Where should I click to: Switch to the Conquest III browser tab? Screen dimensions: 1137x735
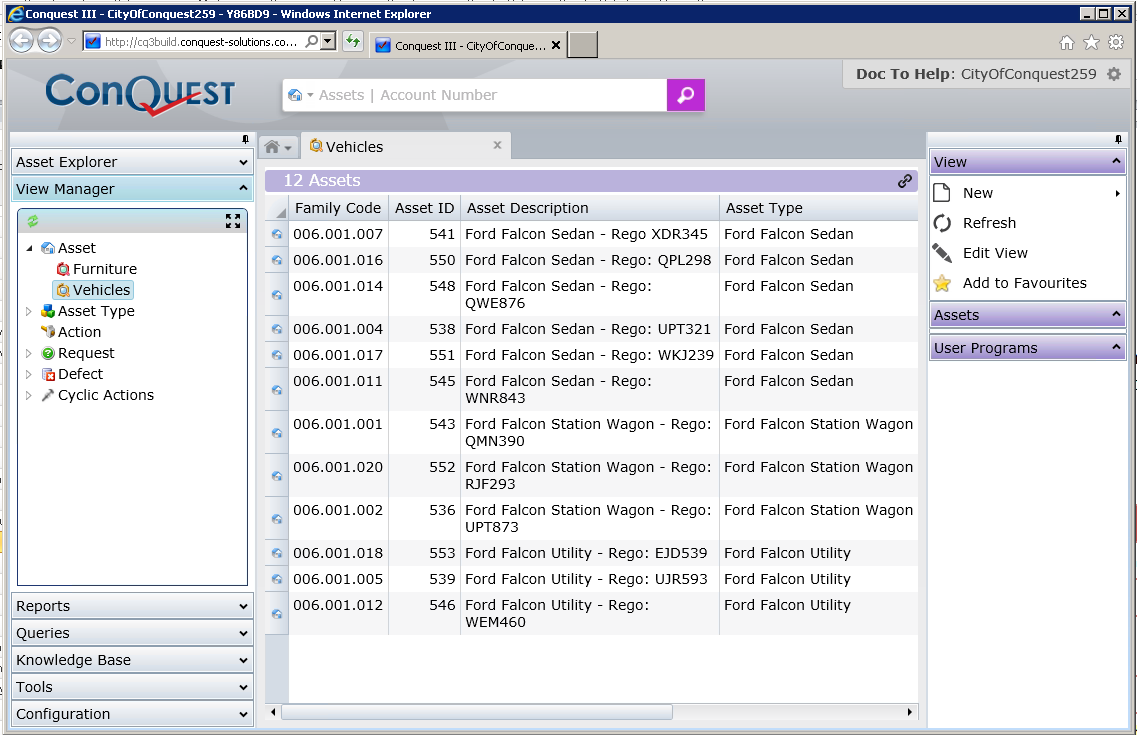point(469,45)
